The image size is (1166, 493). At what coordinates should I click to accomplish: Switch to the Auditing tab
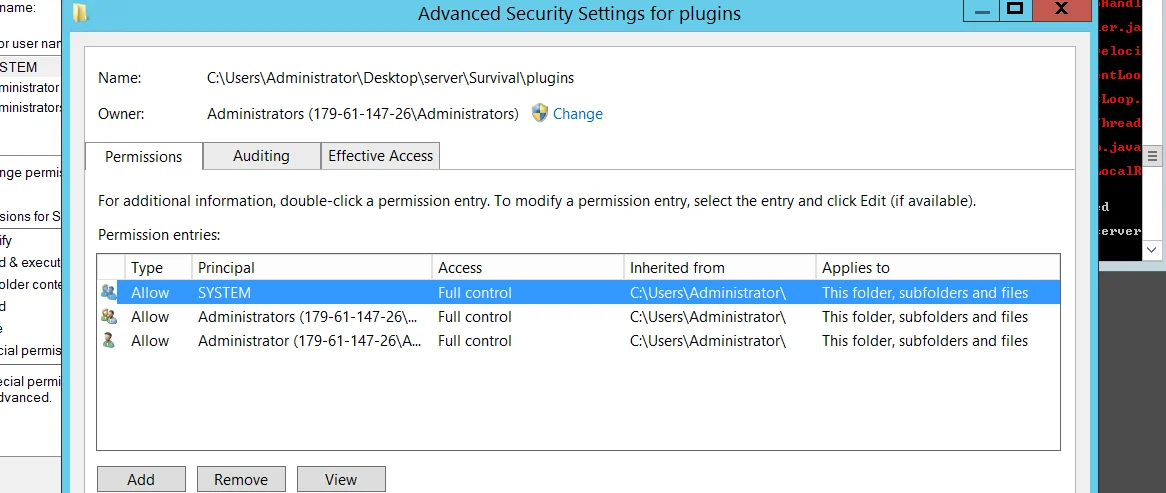click(x=261, y=156)
